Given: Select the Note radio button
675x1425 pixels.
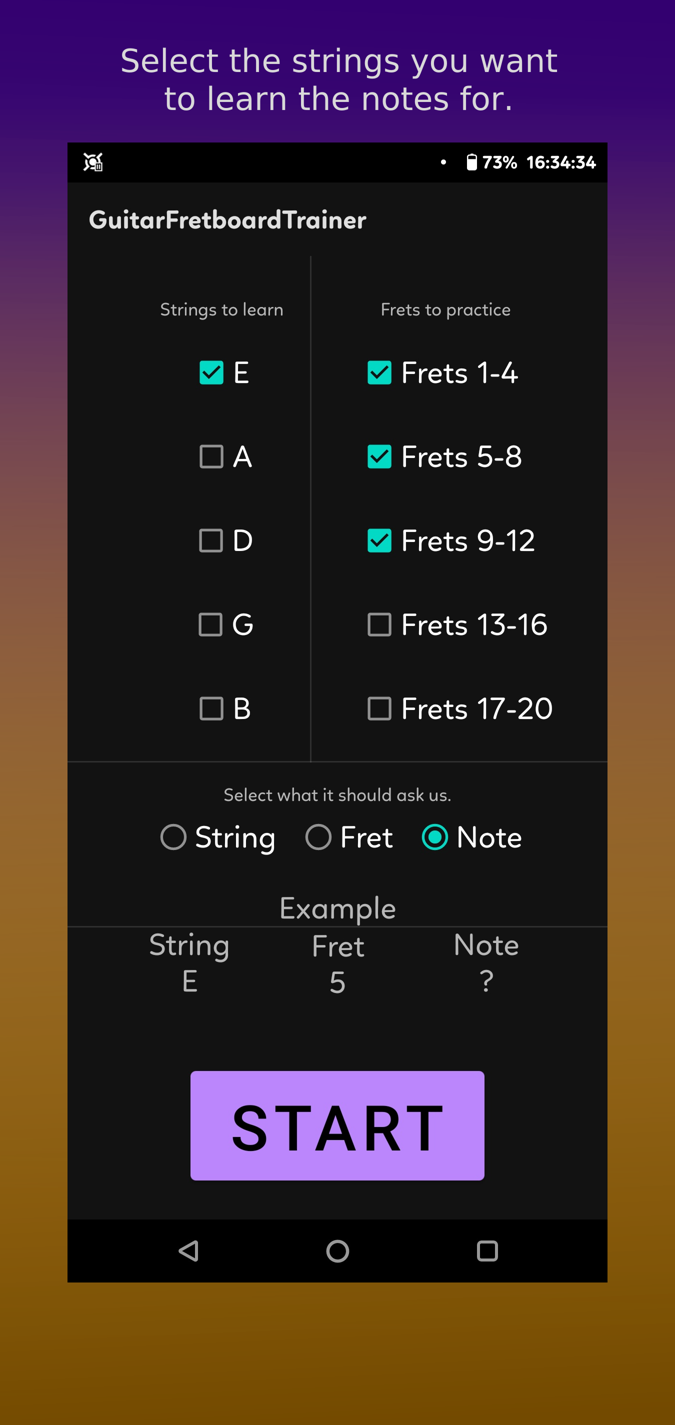Looking at the screenshot, I should tap(435, 837).
